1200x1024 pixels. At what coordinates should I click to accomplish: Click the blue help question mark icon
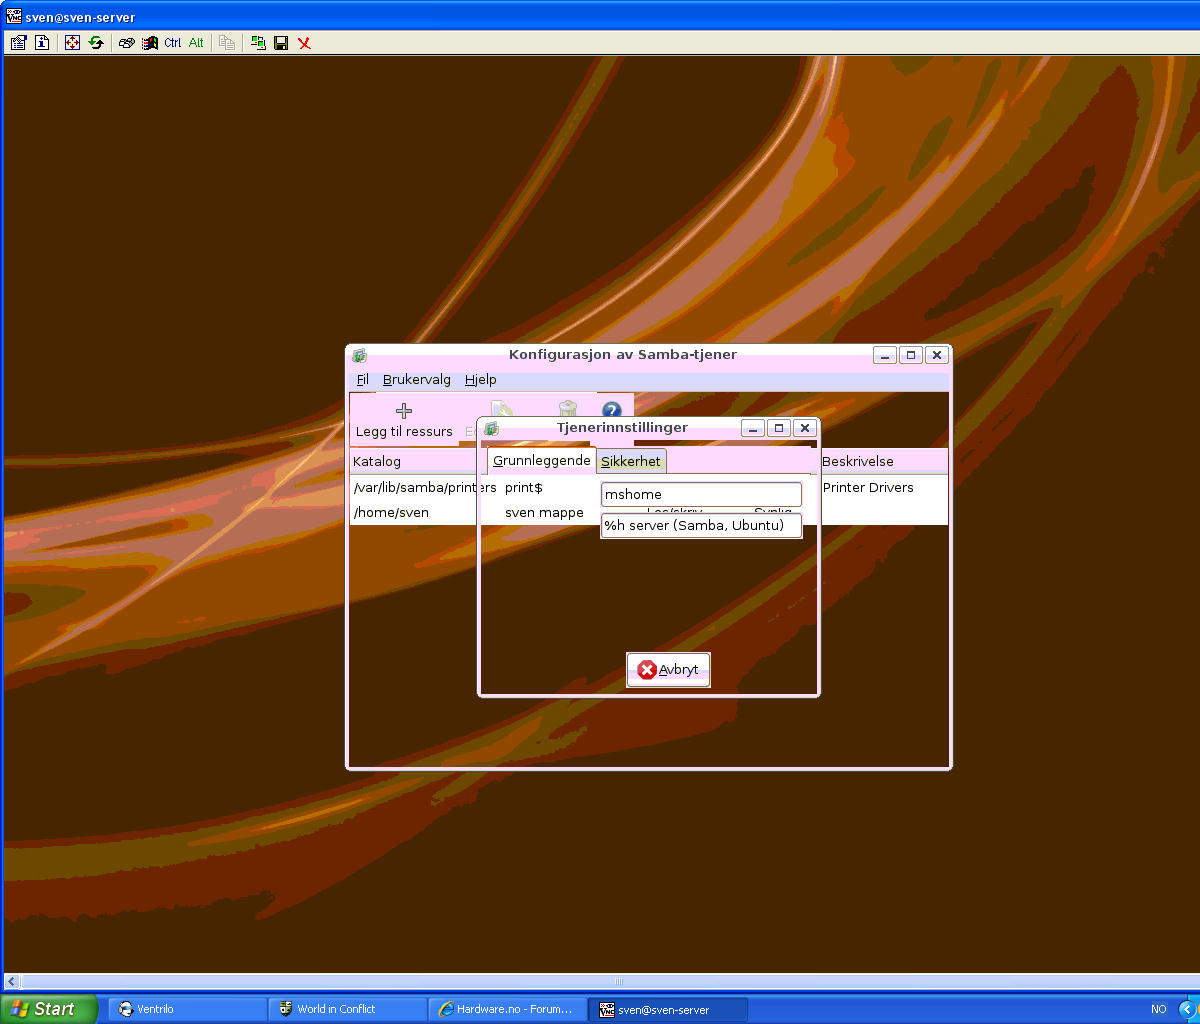tap(612, 411)
